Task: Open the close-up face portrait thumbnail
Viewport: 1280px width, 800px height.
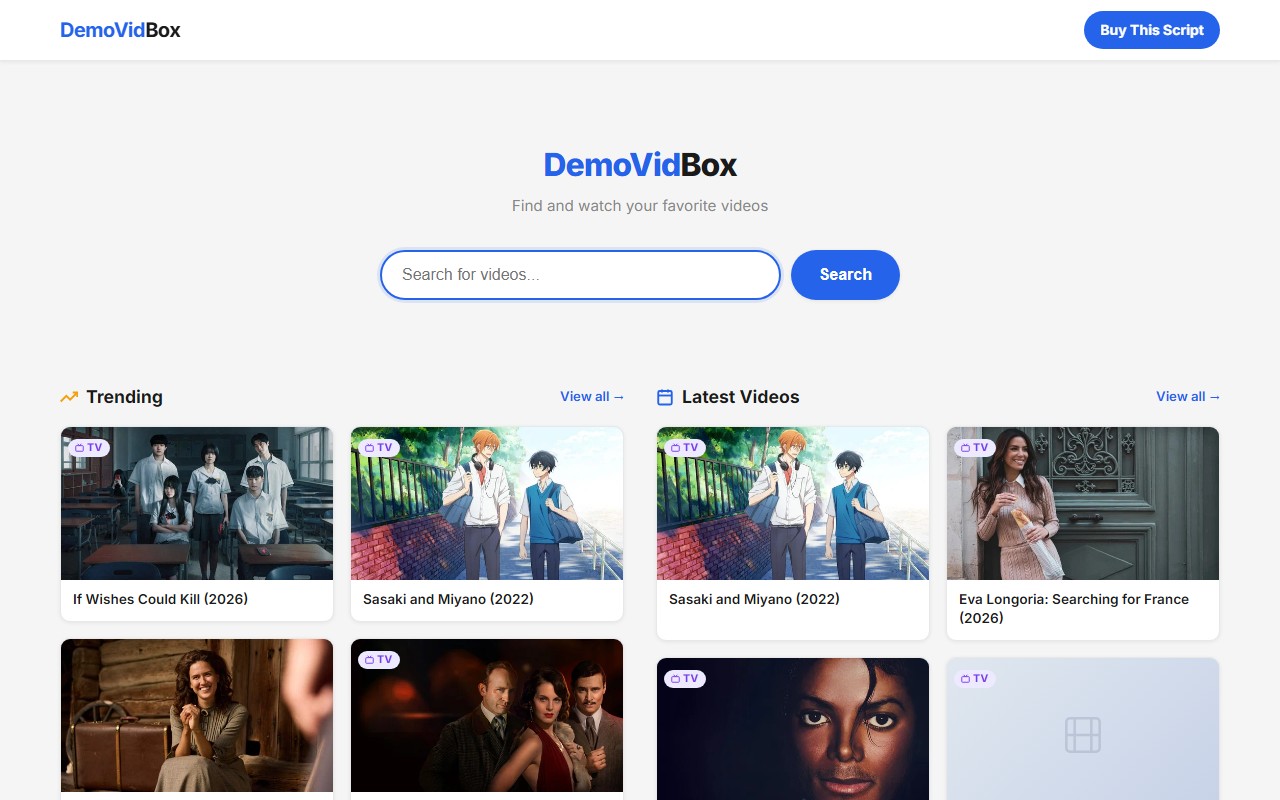Action: point(793,729)
